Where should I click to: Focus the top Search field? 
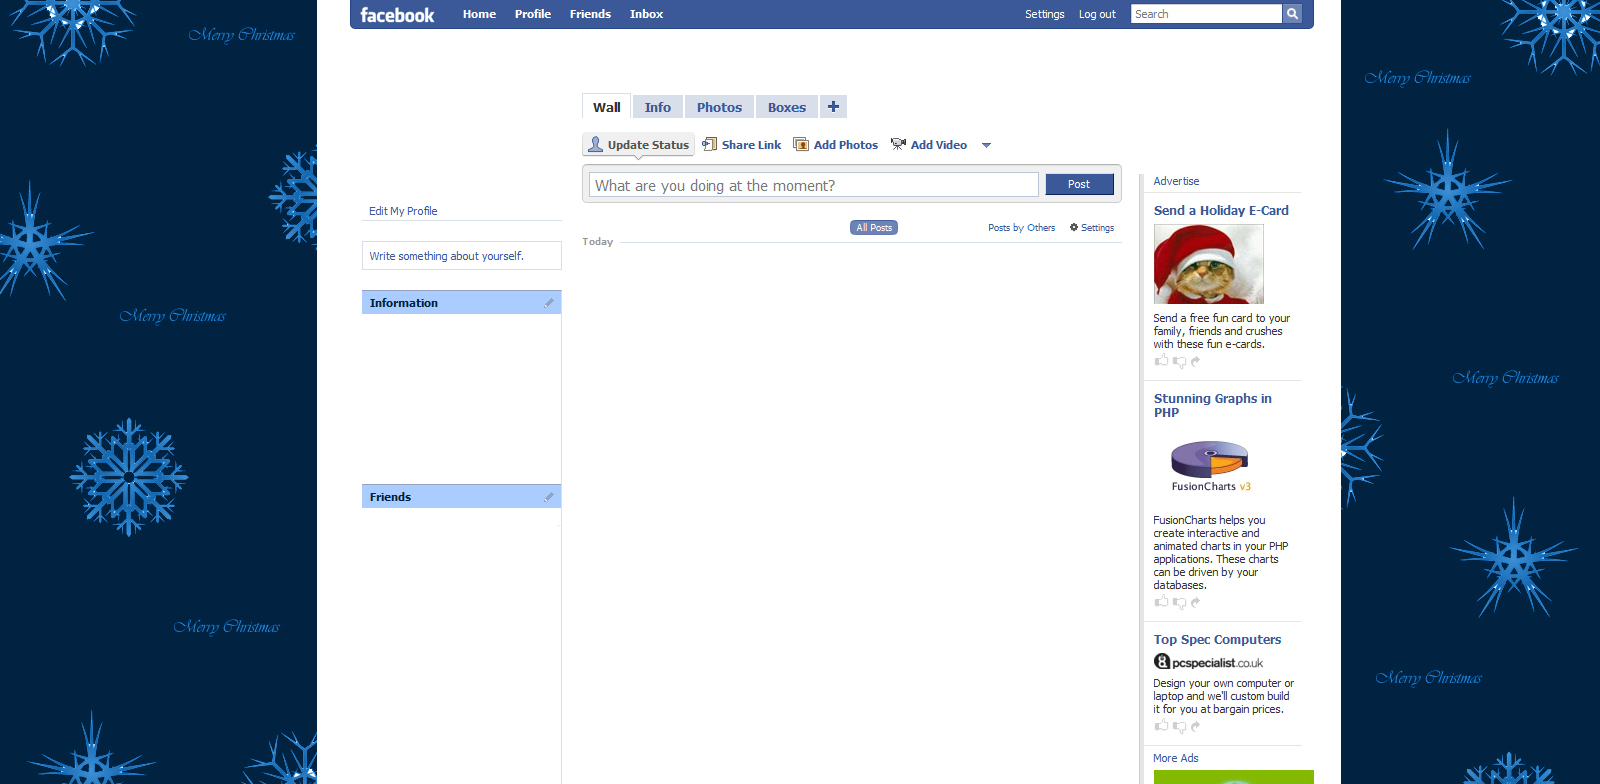tap(1206, 14)
